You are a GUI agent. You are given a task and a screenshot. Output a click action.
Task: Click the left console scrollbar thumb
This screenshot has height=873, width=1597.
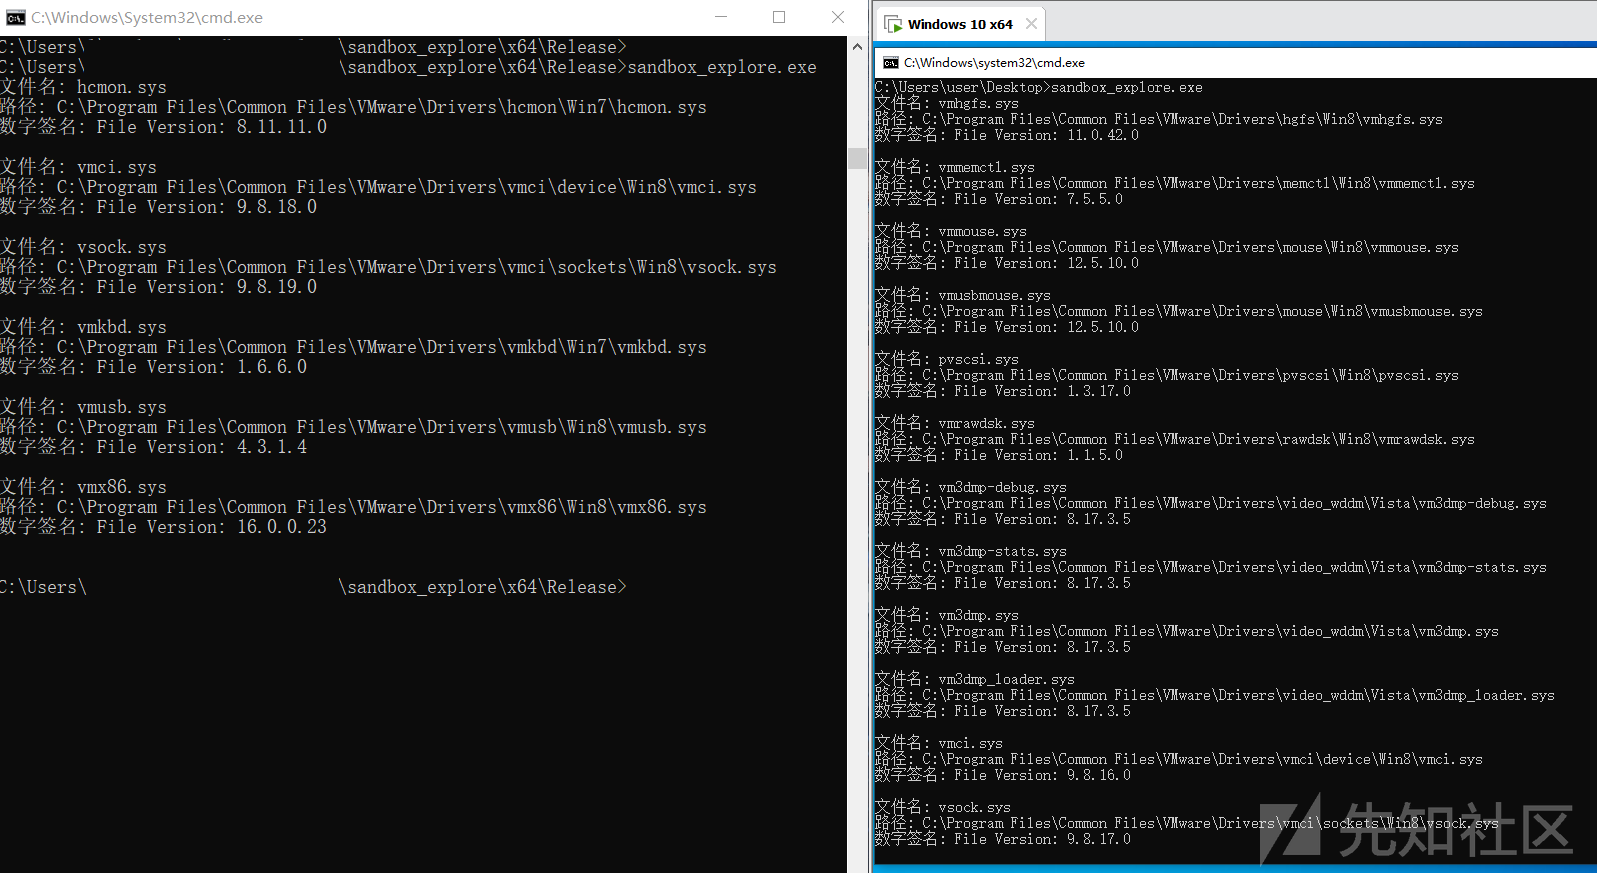click(857, 158)
